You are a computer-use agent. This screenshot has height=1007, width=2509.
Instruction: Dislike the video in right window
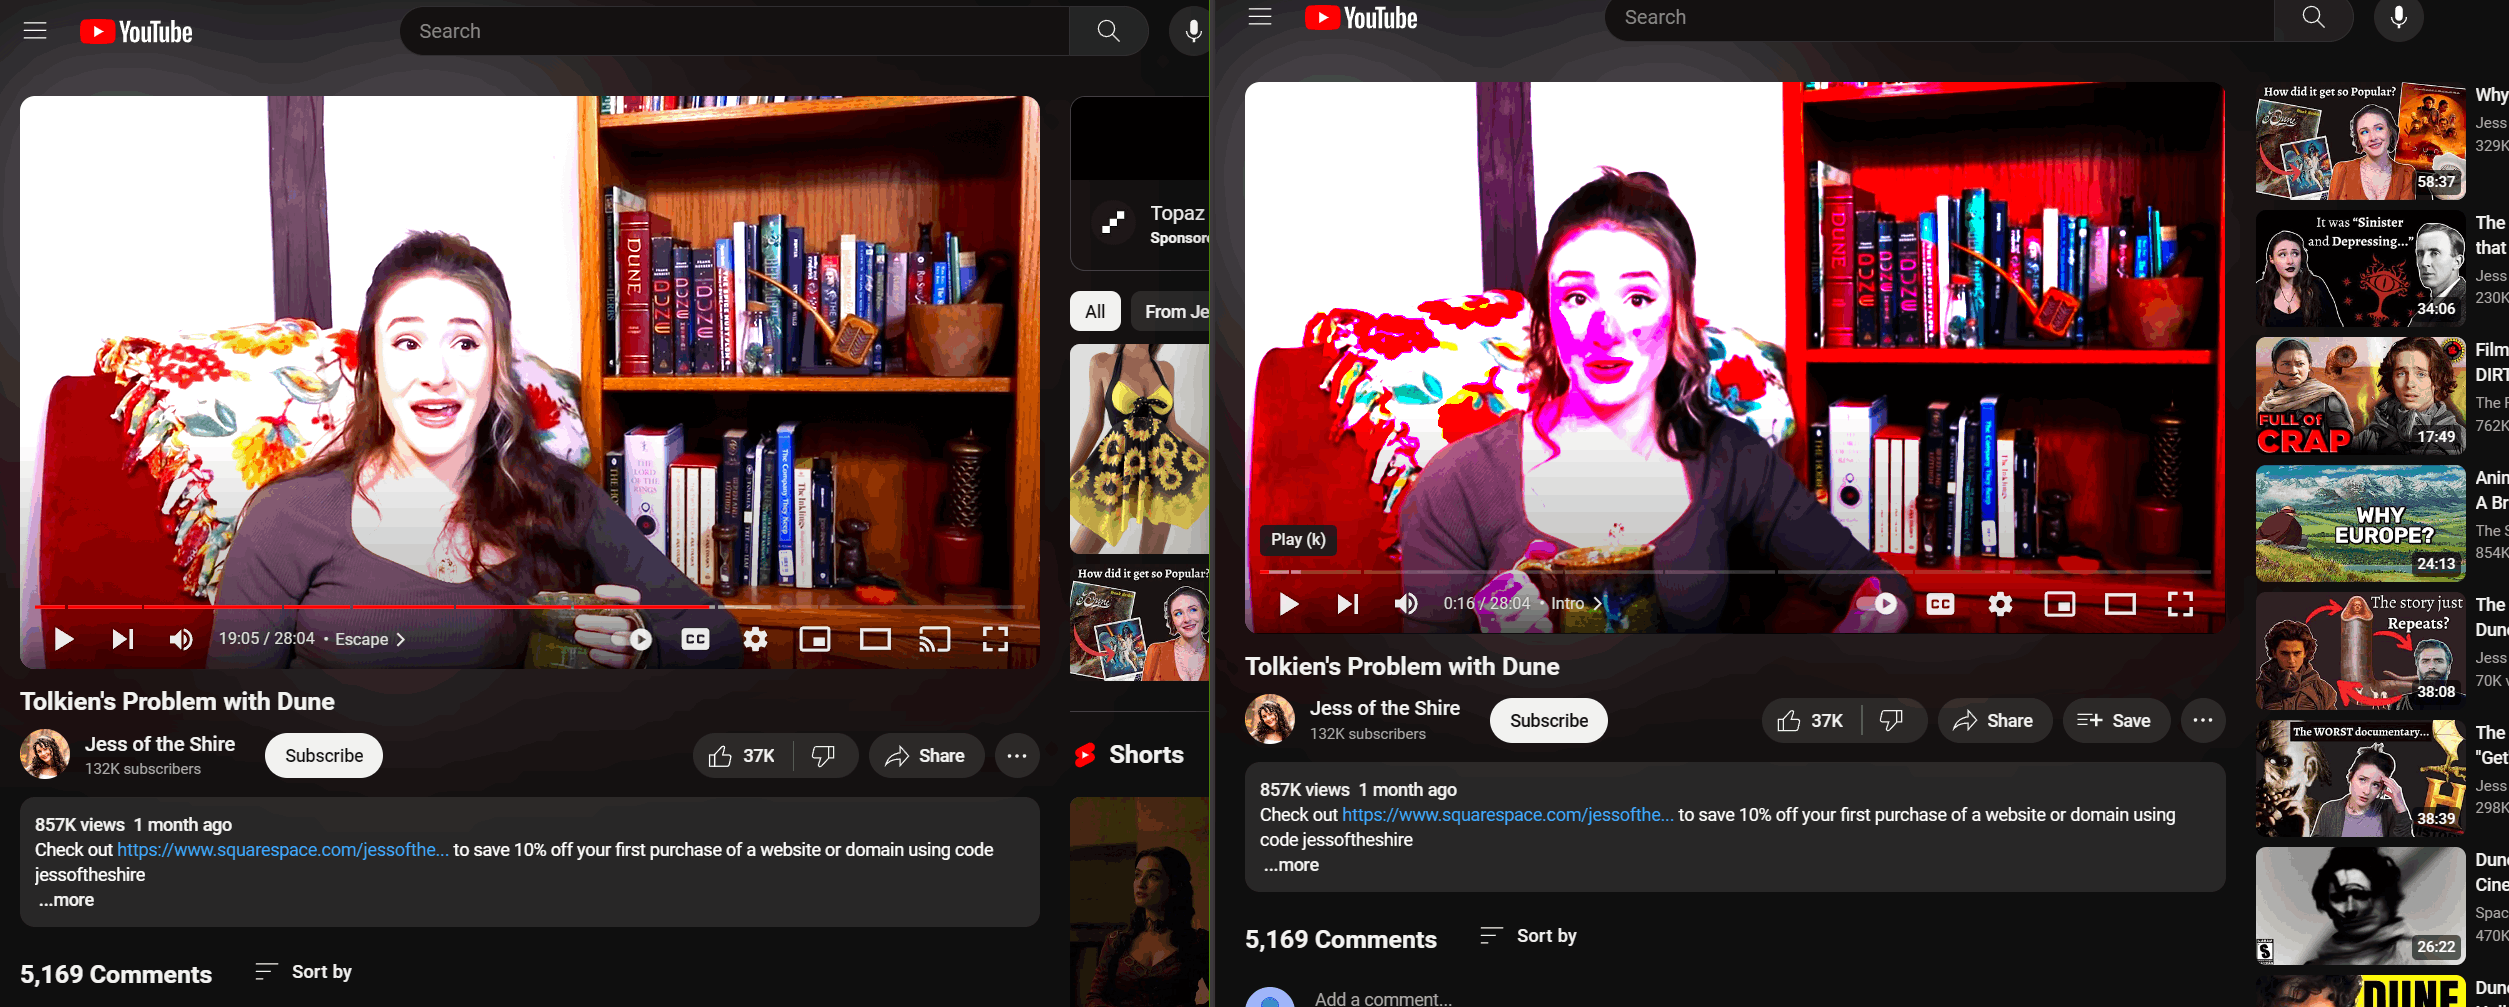(1892, 721)
